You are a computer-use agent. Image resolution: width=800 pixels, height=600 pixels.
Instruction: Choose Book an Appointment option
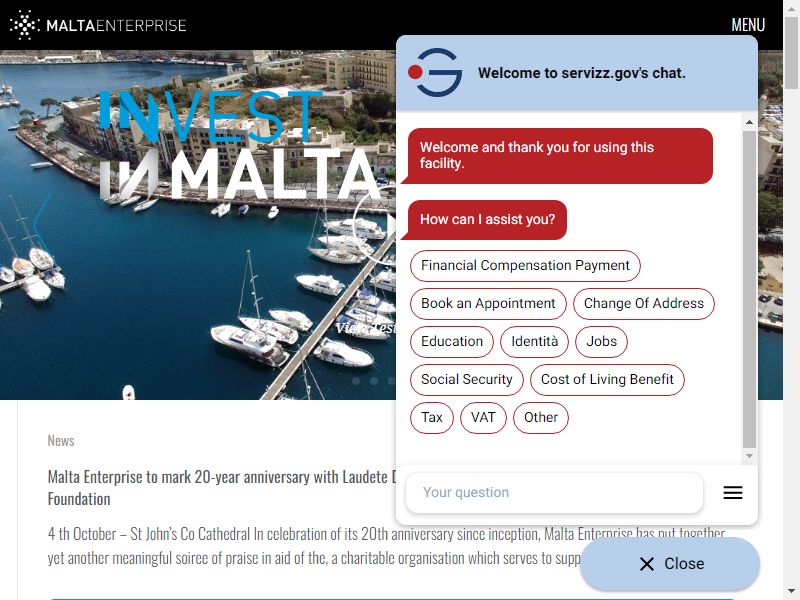488,304
